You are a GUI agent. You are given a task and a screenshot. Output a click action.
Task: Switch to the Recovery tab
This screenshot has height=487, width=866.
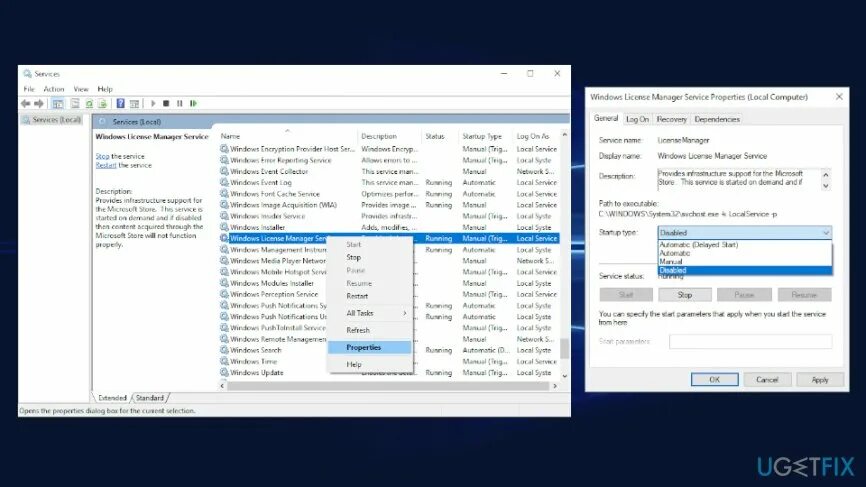tap(672, 119)
